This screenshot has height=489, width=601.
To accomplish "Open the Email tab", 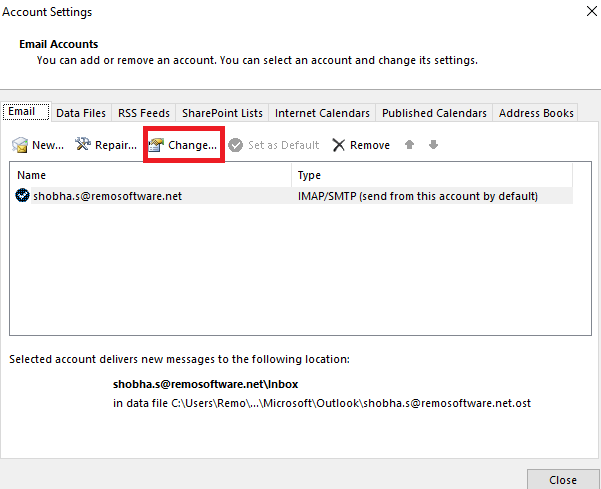I will pos(26,112).
